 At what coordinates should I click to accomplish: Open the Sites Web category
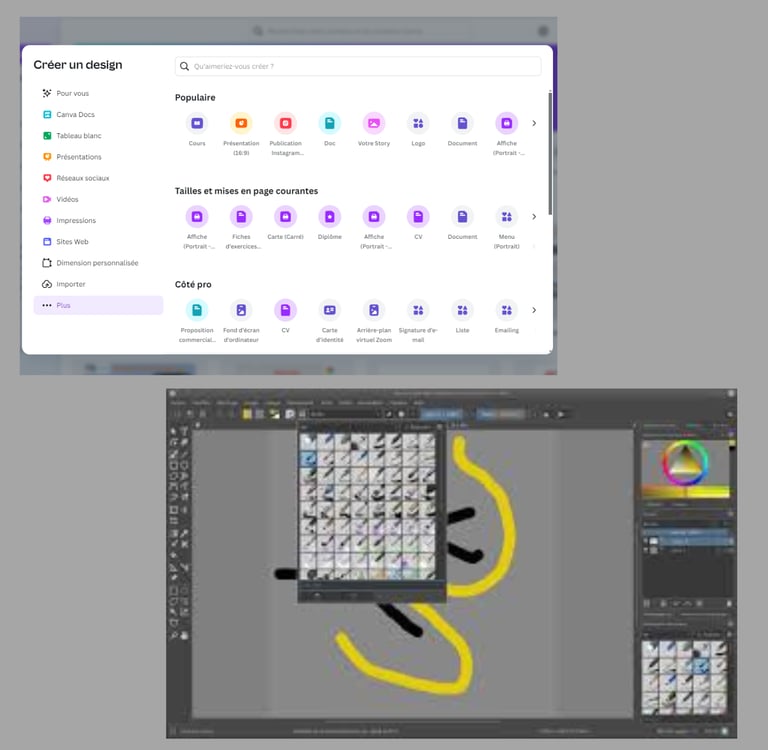pyautogui.click(x=98, y=242)
